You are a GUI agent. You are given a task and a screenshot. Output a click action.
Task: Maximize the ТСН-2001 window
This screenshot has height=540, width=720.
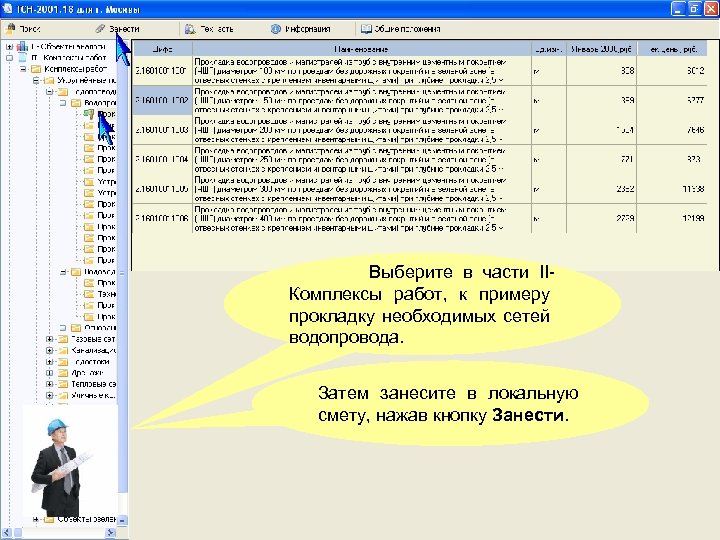[x=694, y=9]
